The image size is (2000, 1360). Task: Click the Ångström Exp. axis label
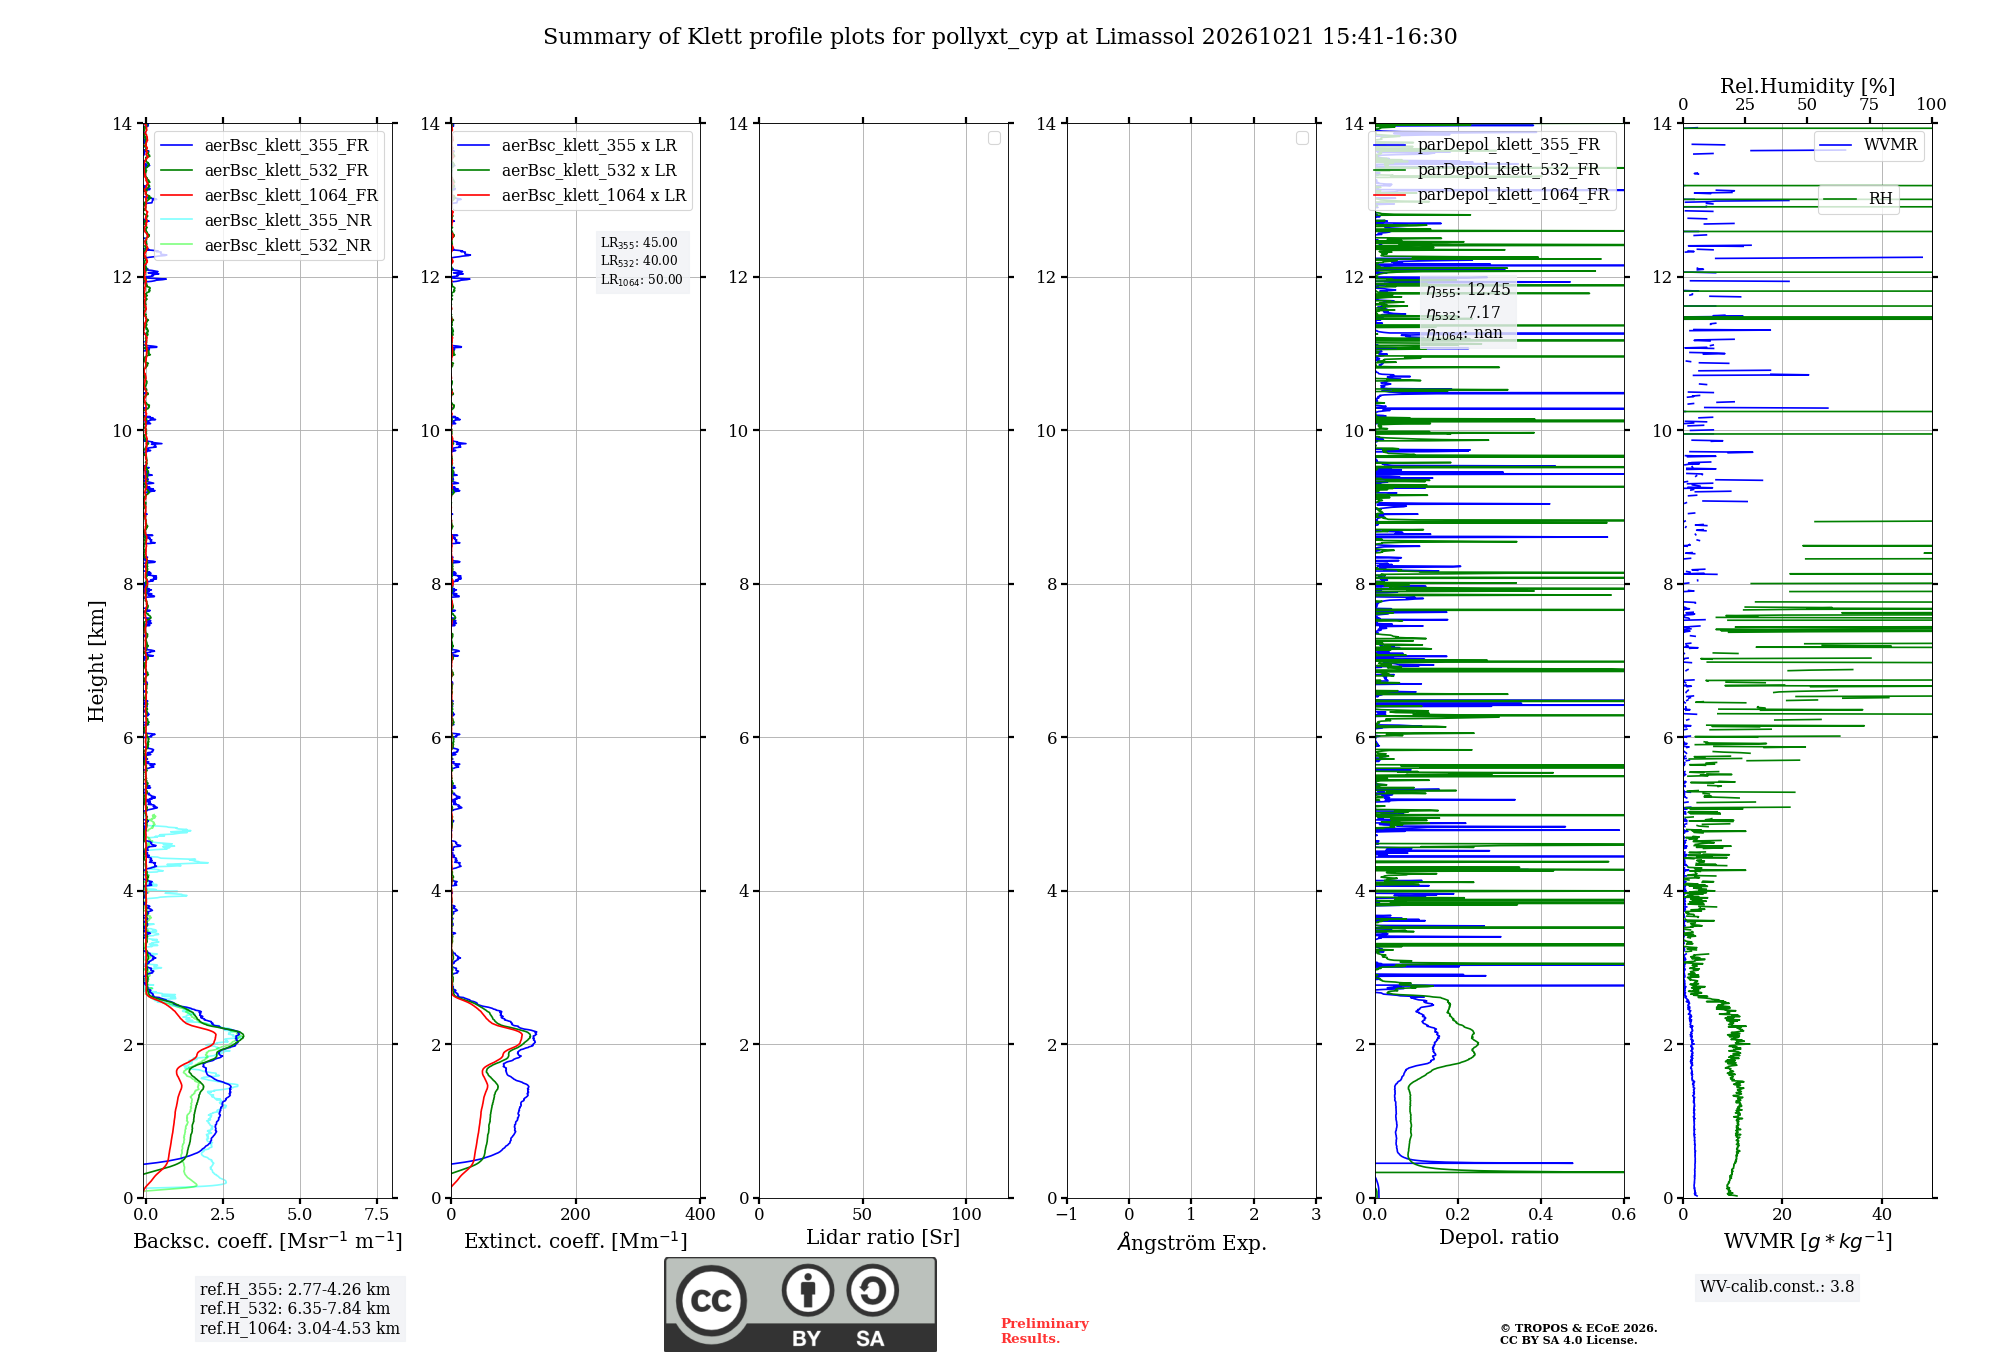pos(1192,1242)
